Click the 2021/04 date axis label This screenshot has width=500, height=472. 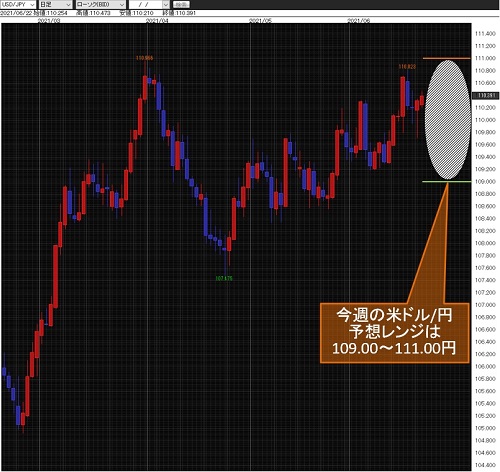[157, 20]
